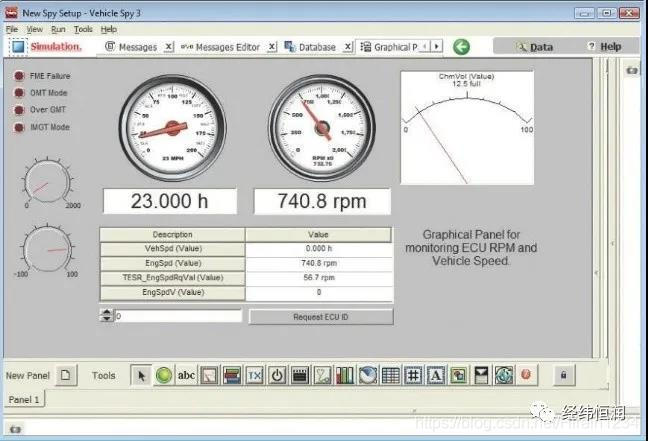Click the 0 to 2000 knob

pyautogui.click(x=48, y=183)
